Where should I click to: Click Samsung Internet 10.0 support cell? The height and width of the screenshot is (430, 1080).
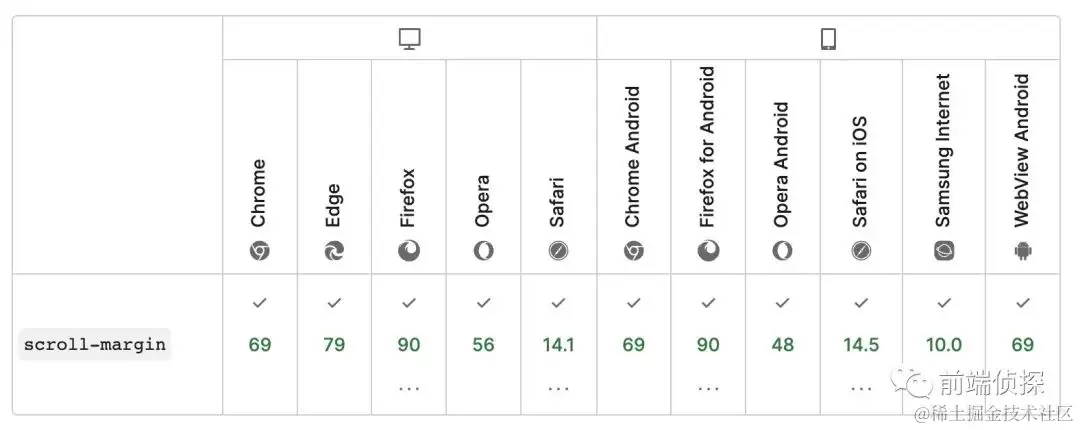[943, 345]
